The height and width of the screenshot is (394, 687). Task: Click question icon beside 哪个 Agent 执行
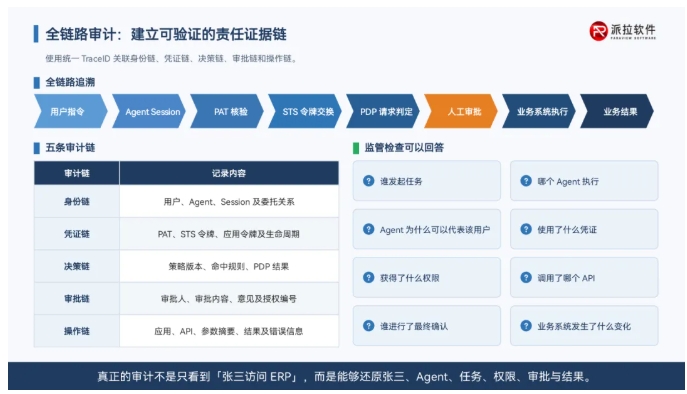526,181
